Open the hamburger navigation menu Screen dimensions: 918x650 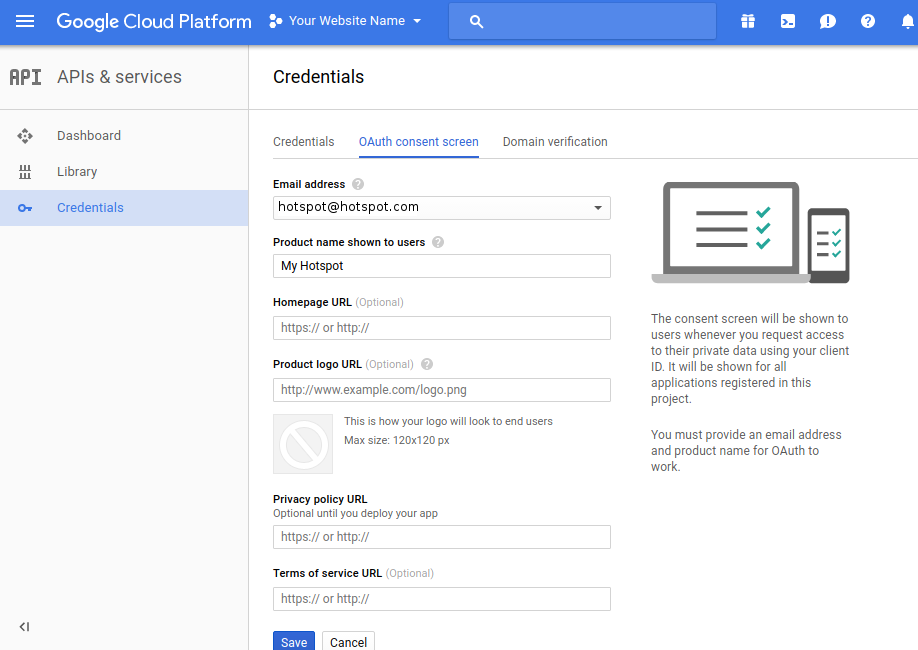25,22
